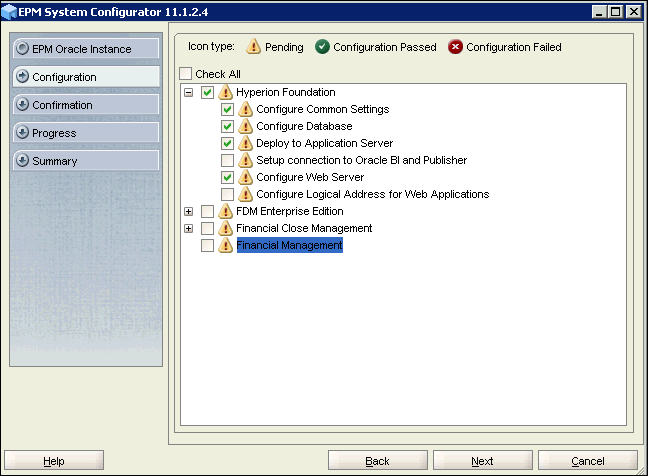Screen dimensions: 648x476
Task: Proceed with the Next button
Action: (x=483, y=460)
